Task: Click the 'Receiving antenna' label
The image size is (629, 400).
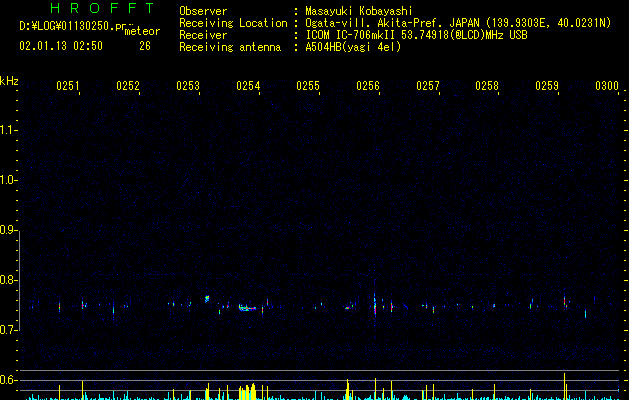Action: click(x=230, y=47)
